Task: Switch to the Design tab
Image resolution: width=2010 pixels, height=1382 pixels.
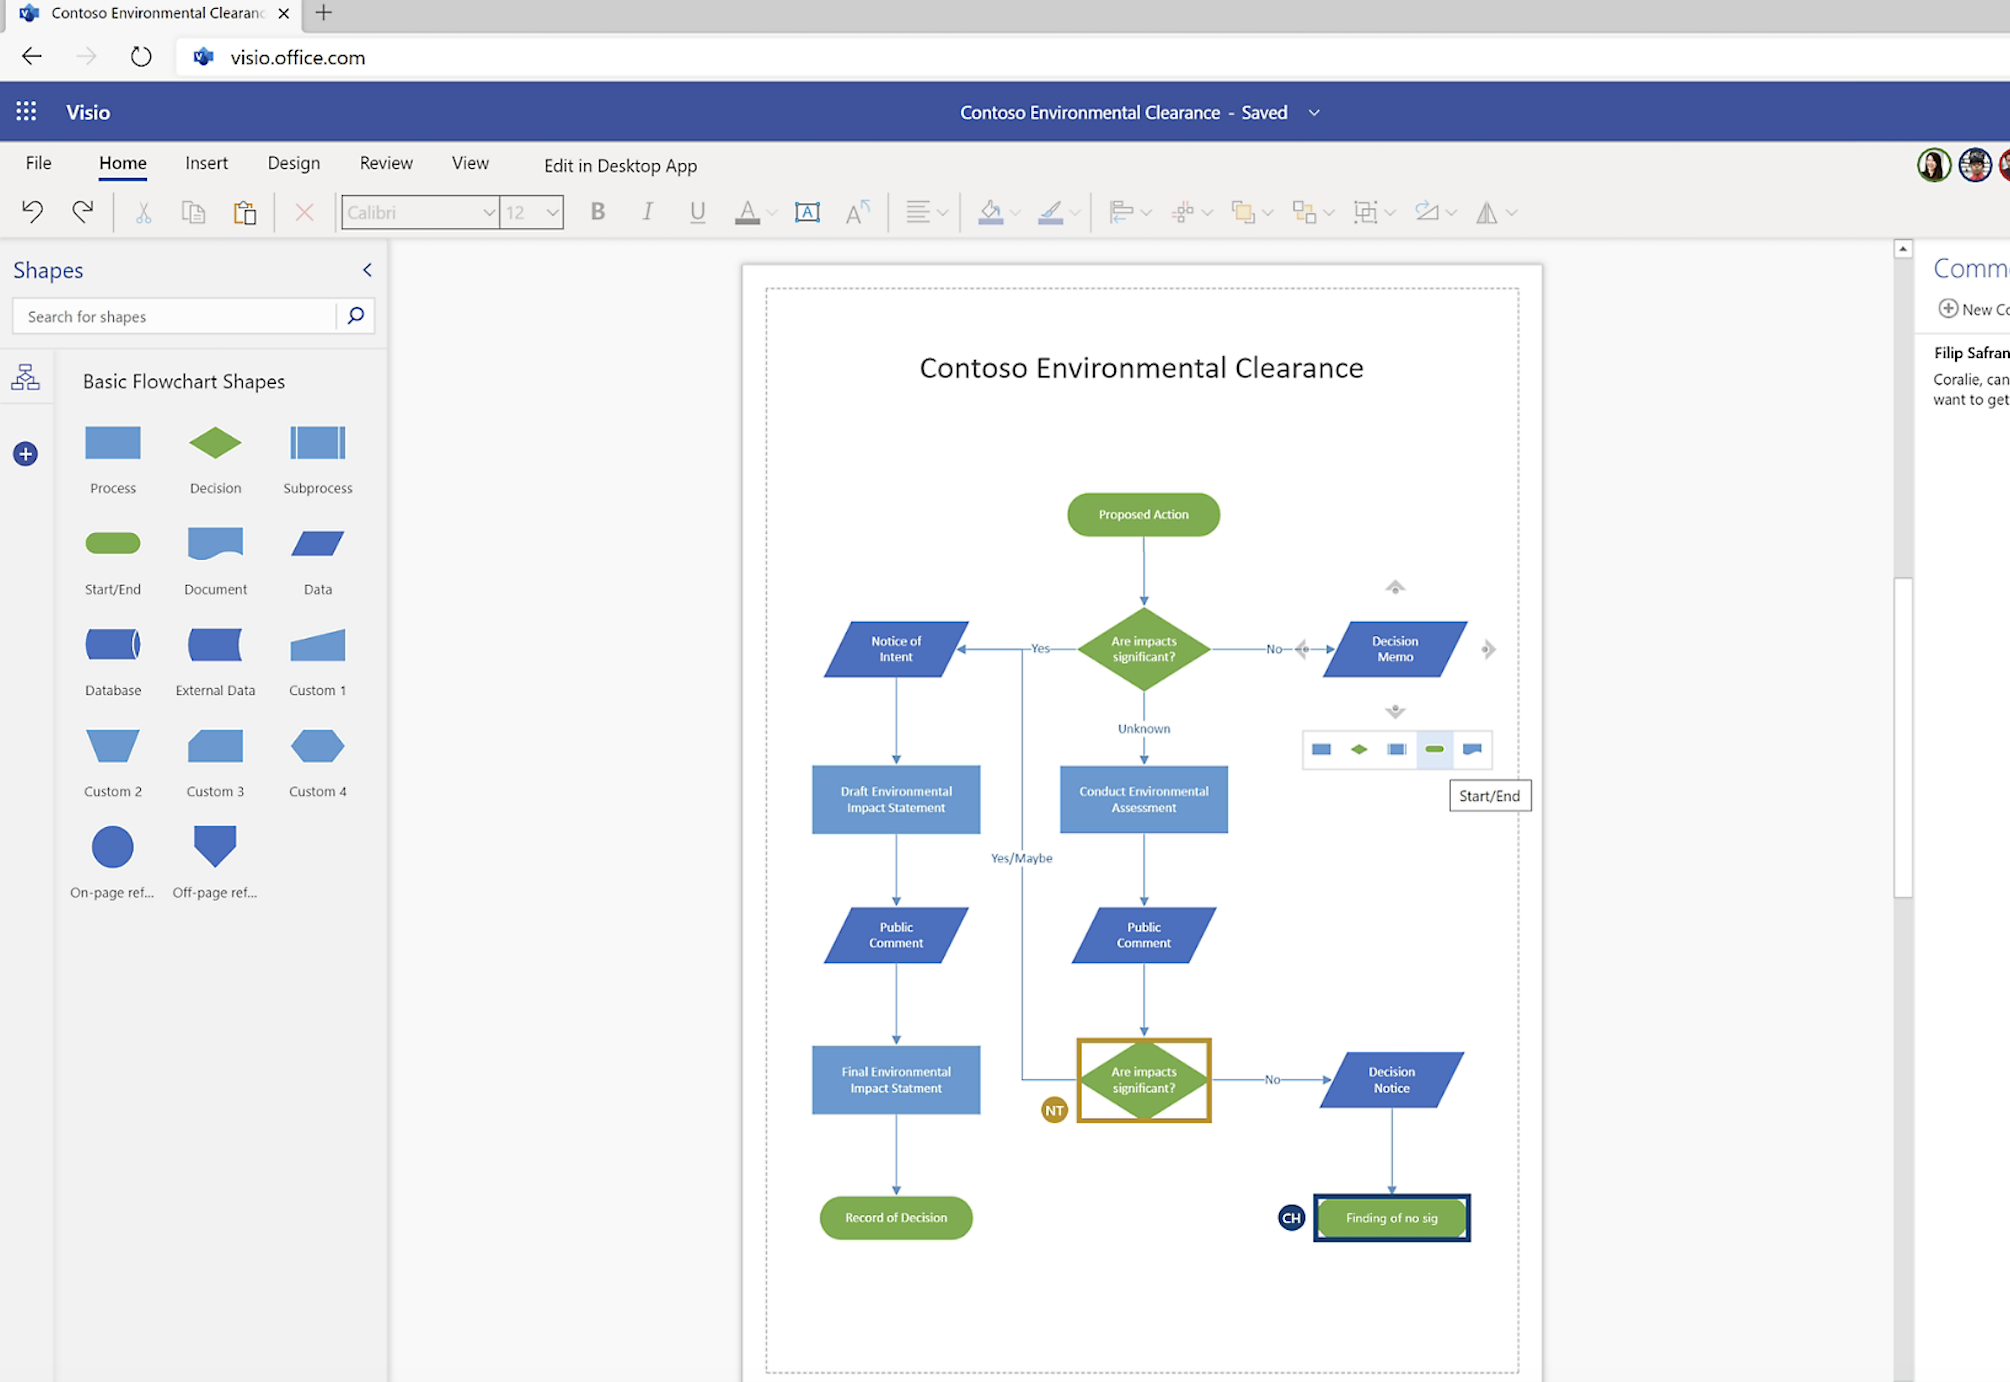Action: 293,163
